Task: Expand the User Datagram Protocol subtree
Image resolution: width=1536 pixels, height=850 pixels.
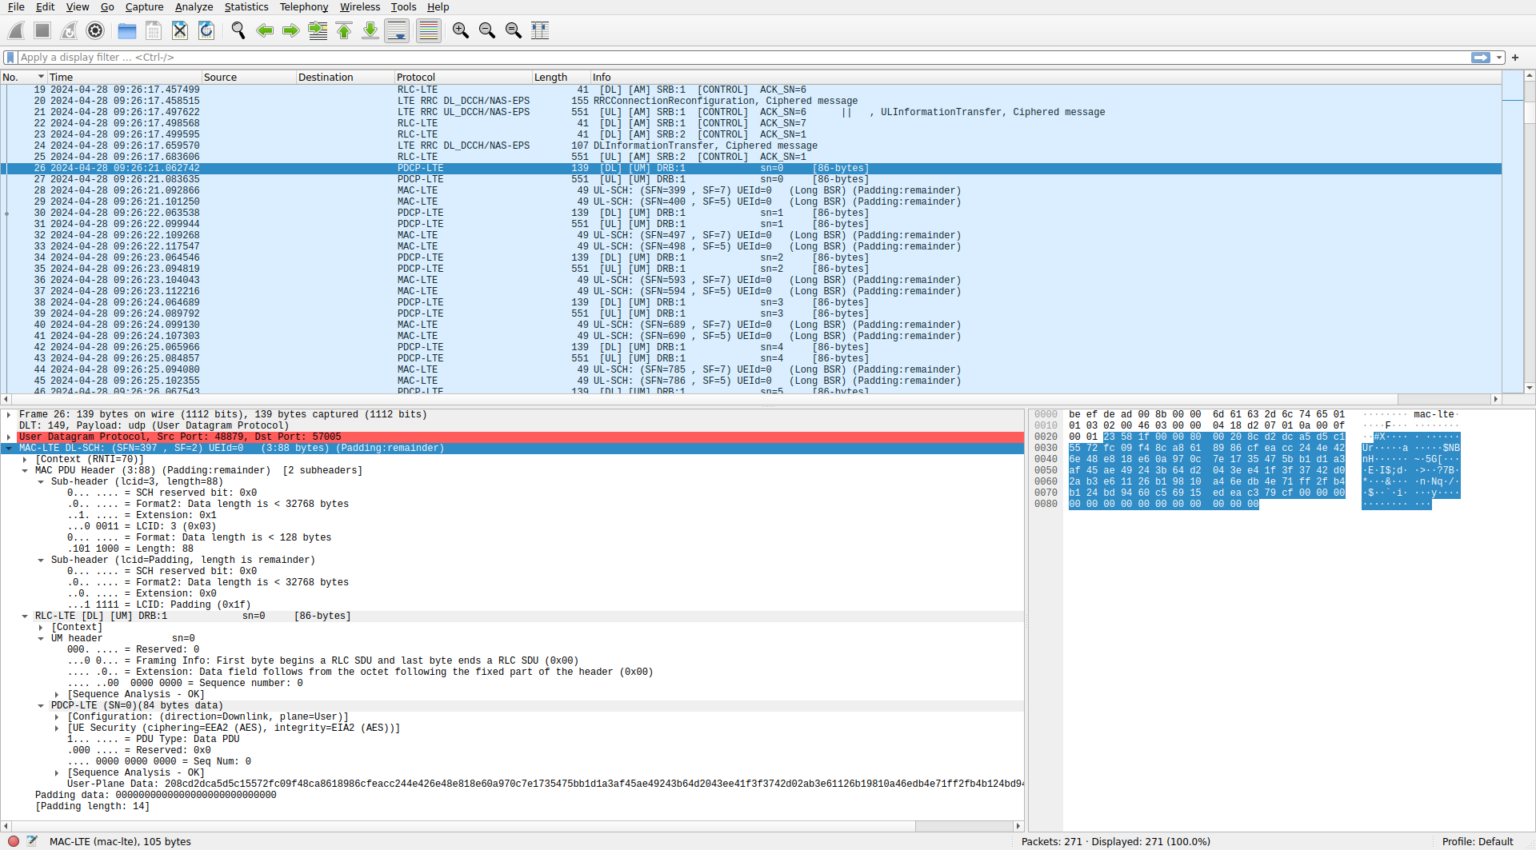Action: point(9,437)
